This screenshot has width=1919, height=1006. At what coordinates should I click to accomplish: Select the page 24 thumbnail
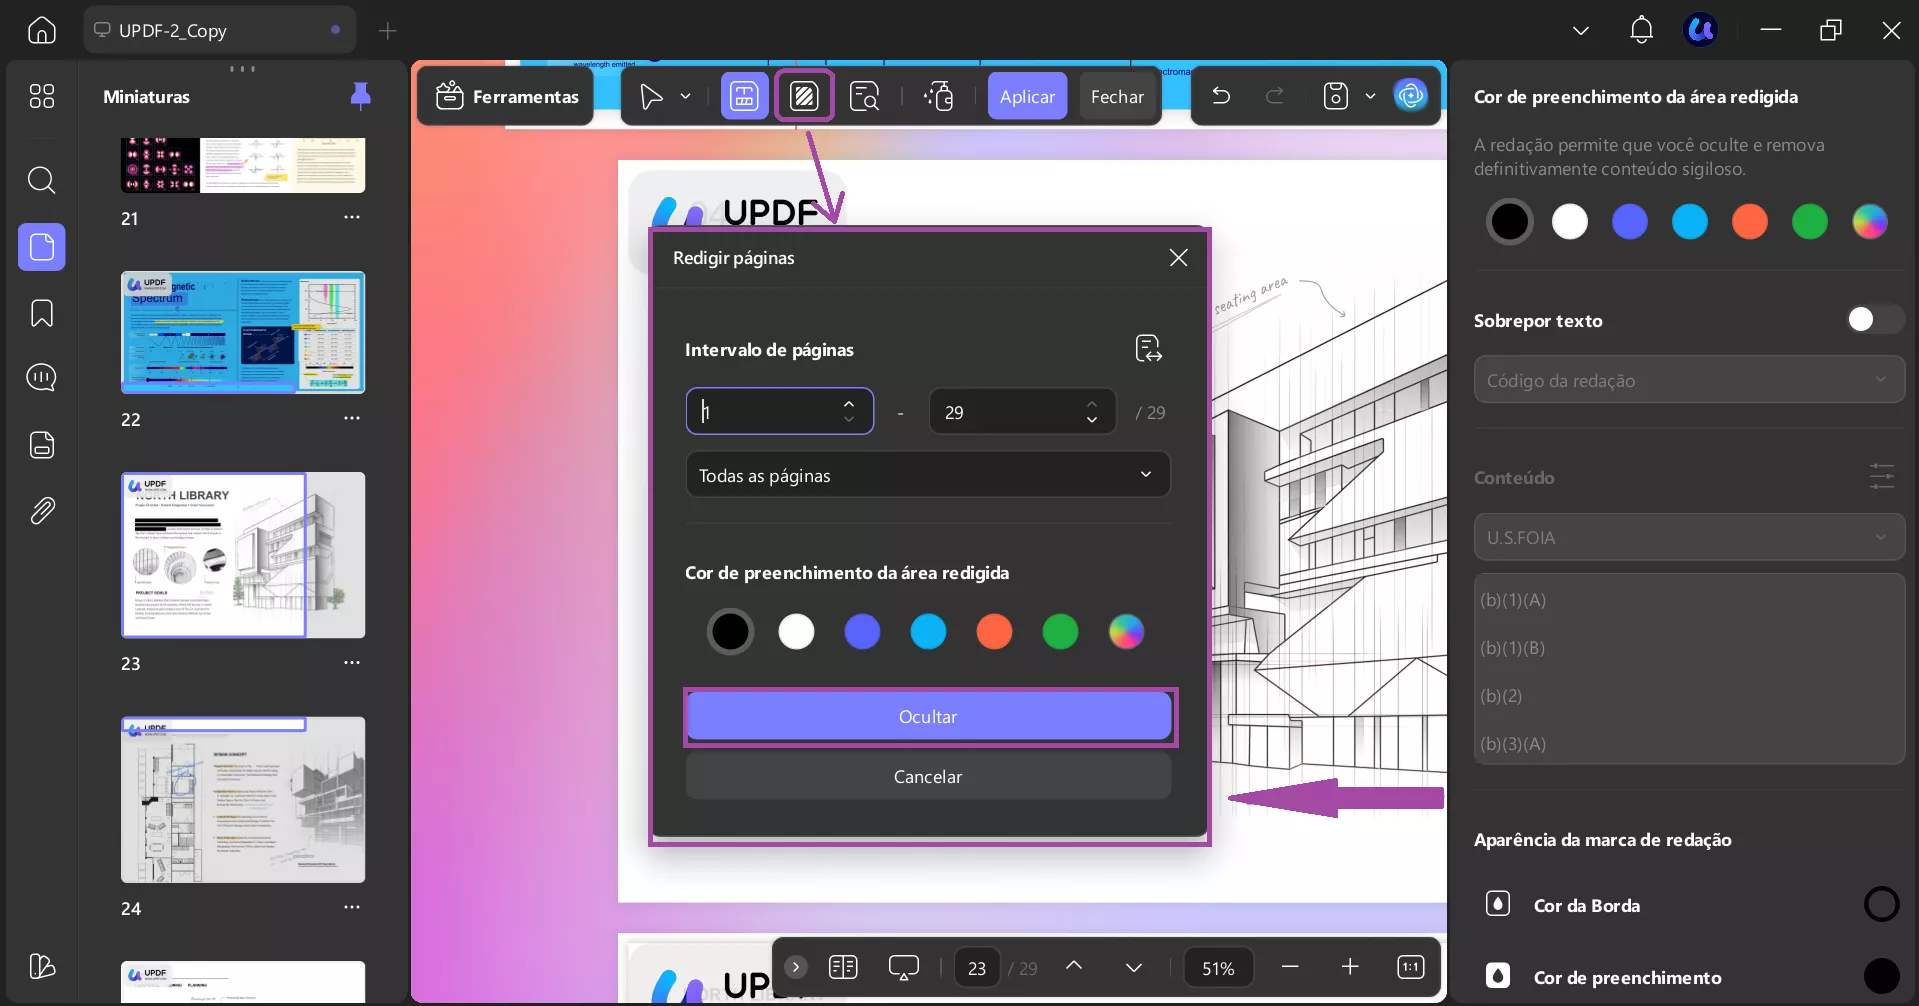pos(243,800)
